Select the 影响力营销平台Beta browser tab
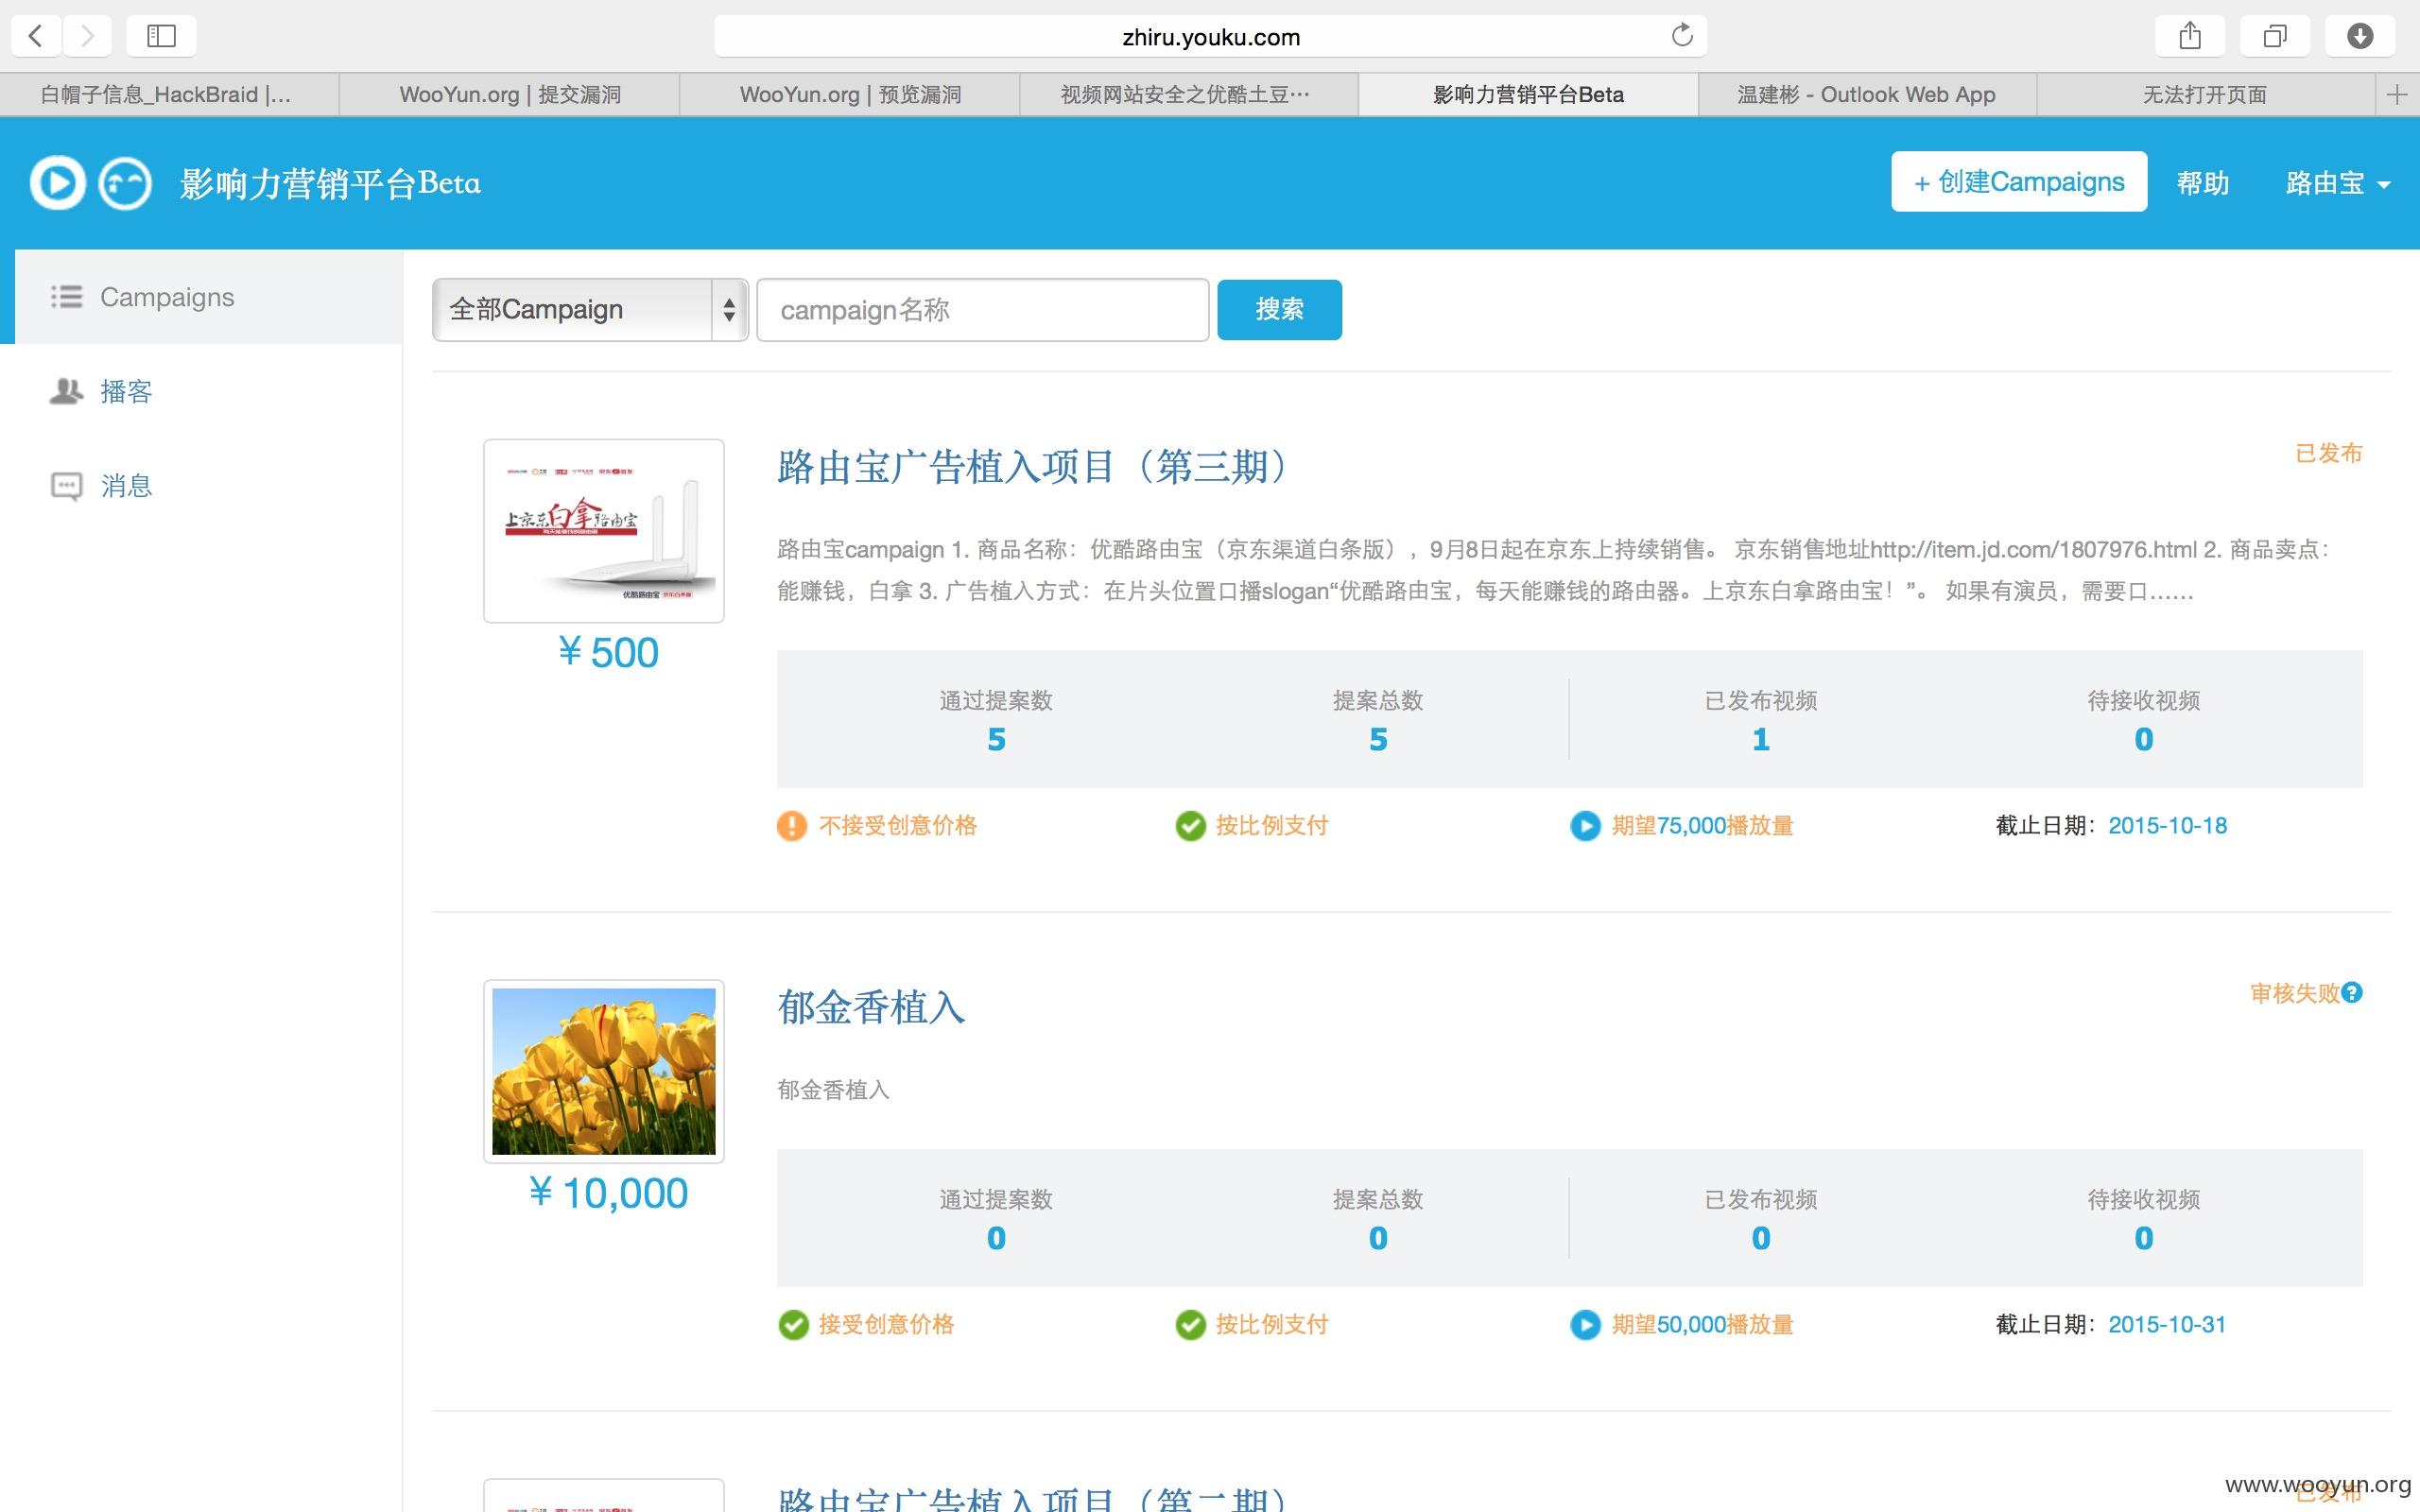The height and width of the screenshot is (1512, 2420). [x=1528, y=95]
